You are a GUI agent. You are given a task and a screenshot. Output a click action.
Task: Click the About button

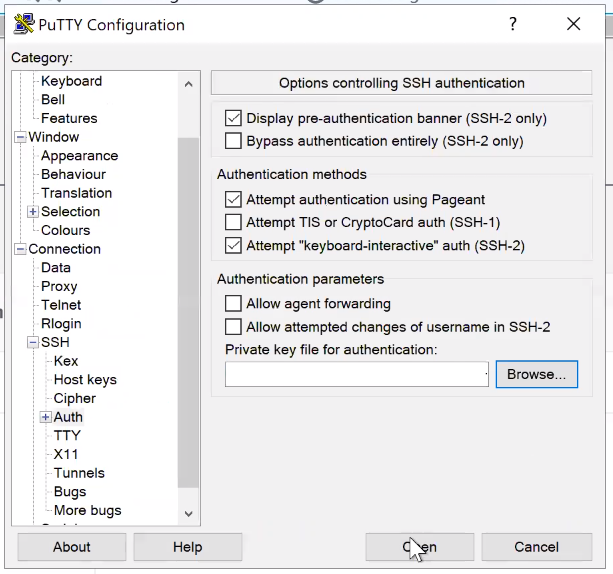tap(72, 547)
